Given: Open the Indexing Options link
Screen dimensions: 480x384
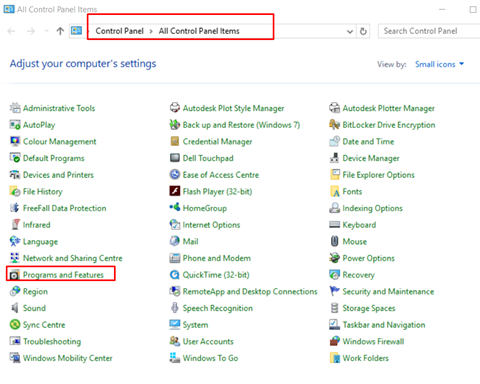Looking at the screenshot, I should [373, 208].
